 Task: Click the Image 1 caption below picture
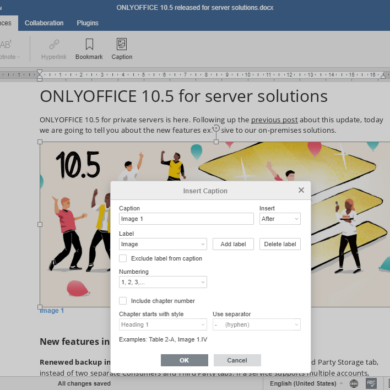tap(52, 311)
